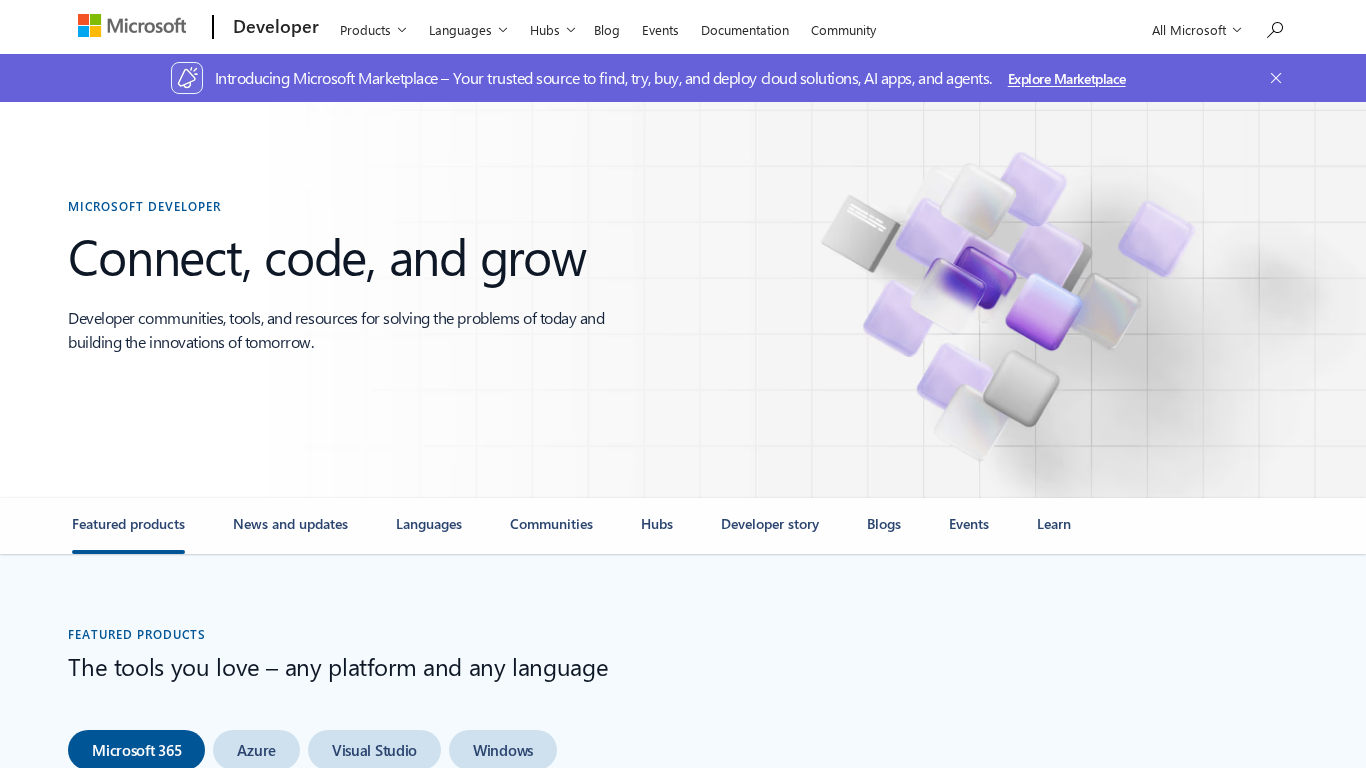This screenshot has height=768, width=1366.
Task: Select the Azure product pill
Action: 256,750
